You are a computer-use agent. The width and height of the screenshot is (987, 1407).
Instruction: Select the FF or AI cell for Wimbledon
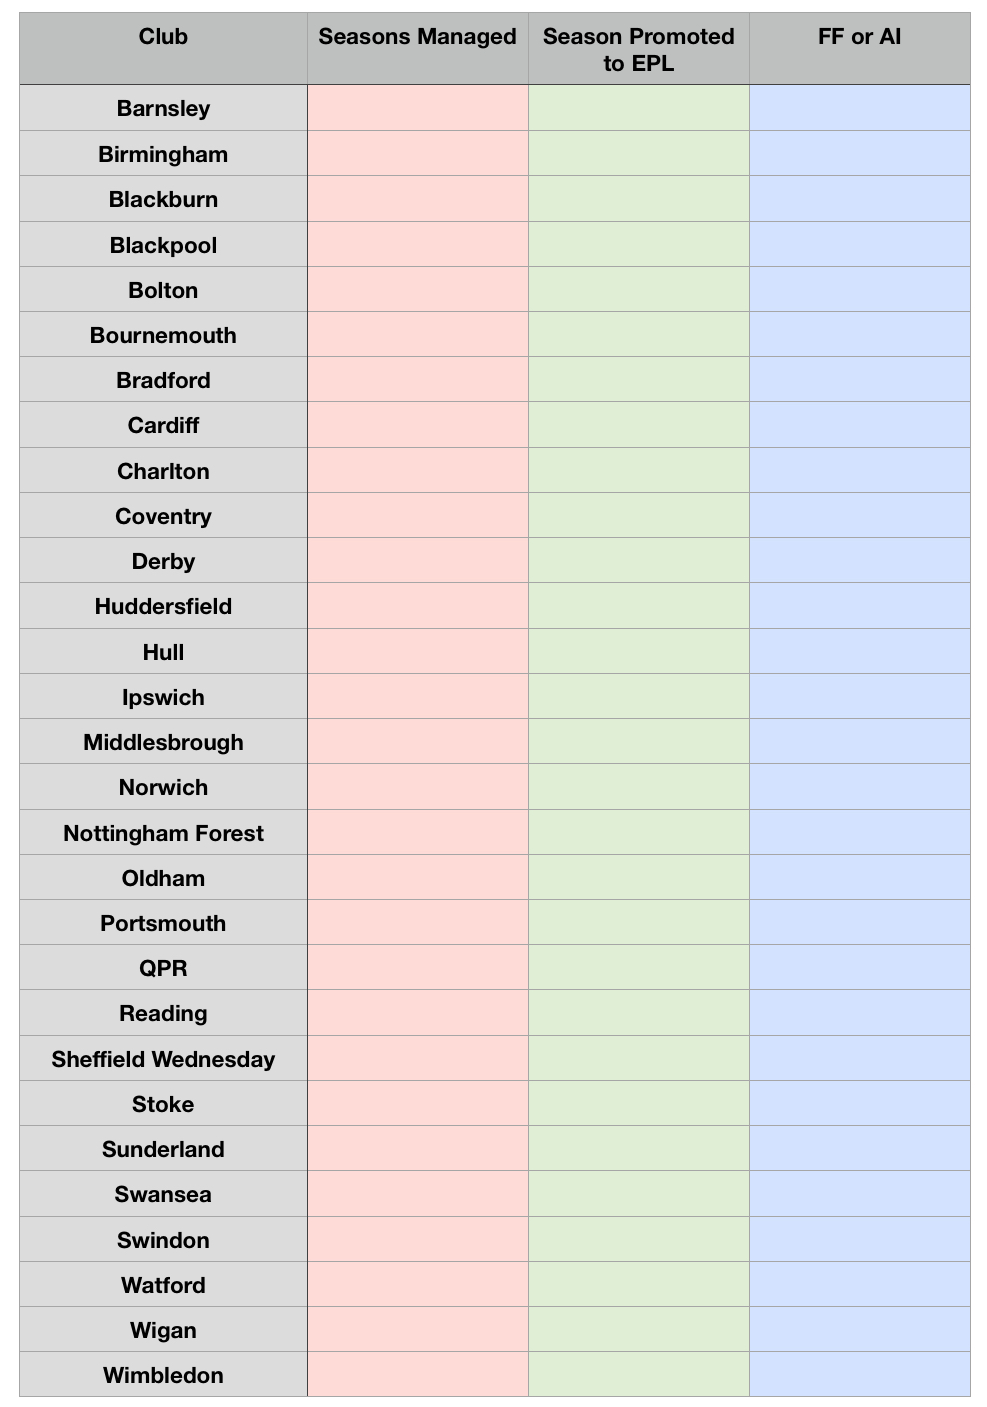(x=860, y=1375)
